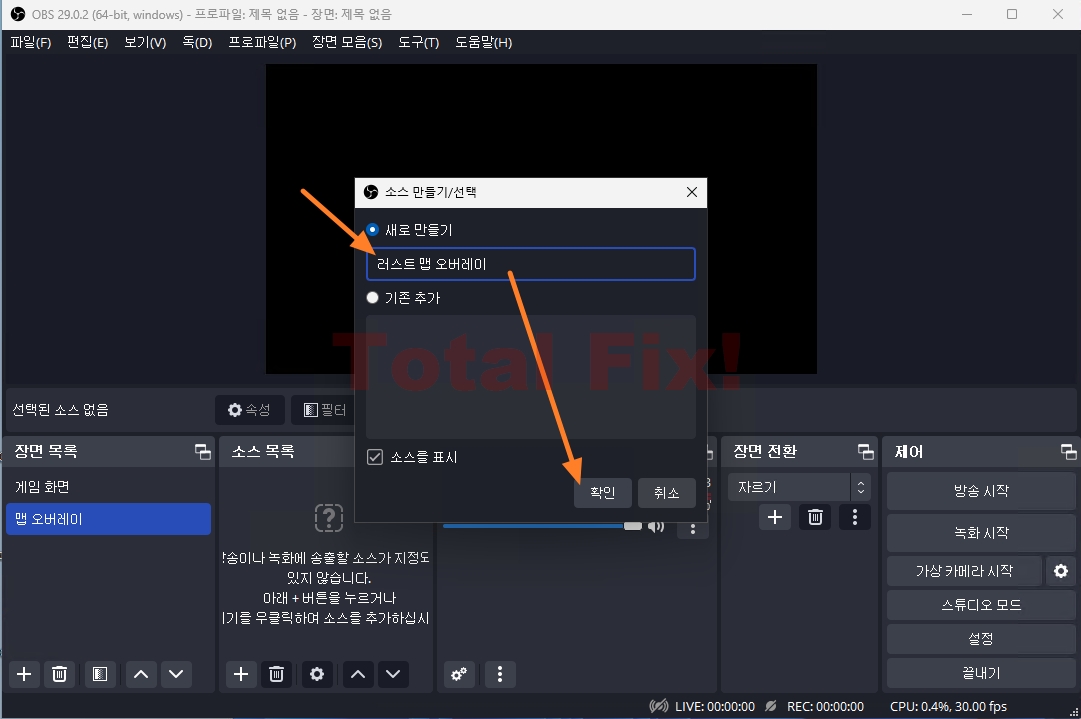Open source 속성 button in toolbar

click(x=249, y=410)
